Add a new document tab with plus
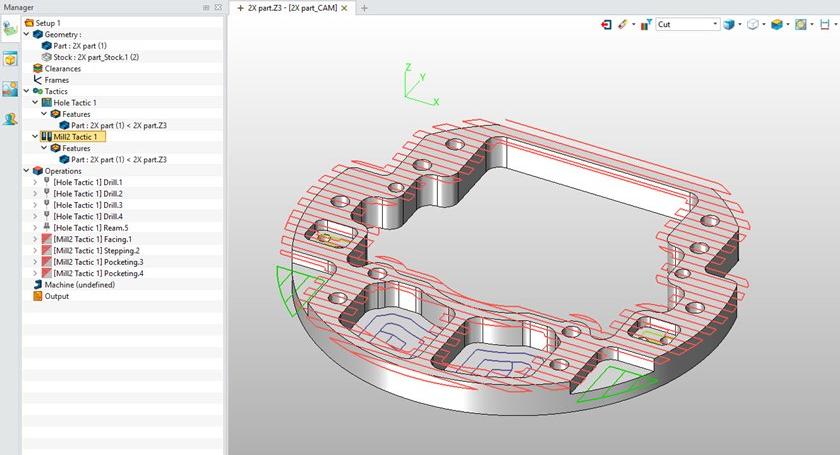 (364, 8)
